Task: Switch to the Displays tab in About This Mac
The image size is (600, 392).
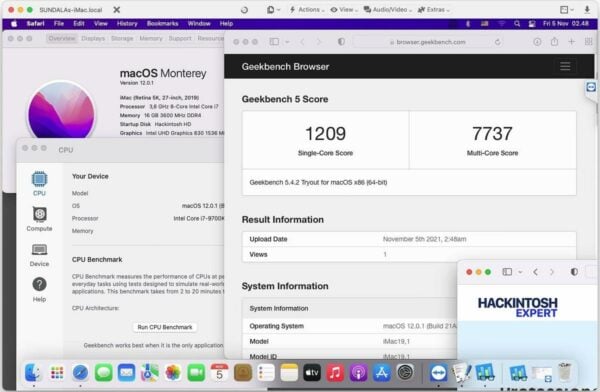Action: 93,38
